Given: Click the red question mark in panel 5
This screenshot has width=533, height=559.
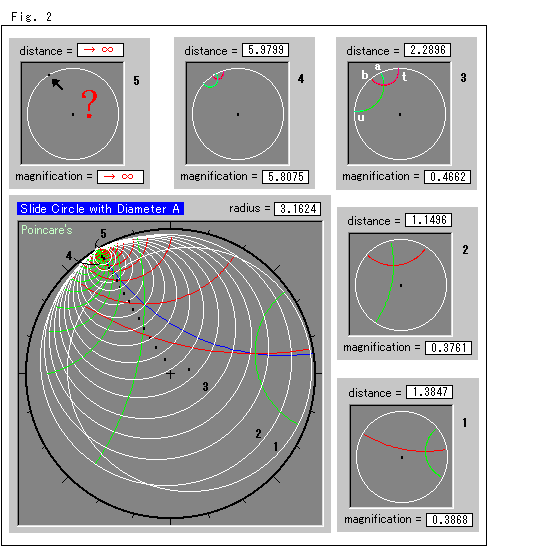Looking at the screenshot, I should [89, 104].
